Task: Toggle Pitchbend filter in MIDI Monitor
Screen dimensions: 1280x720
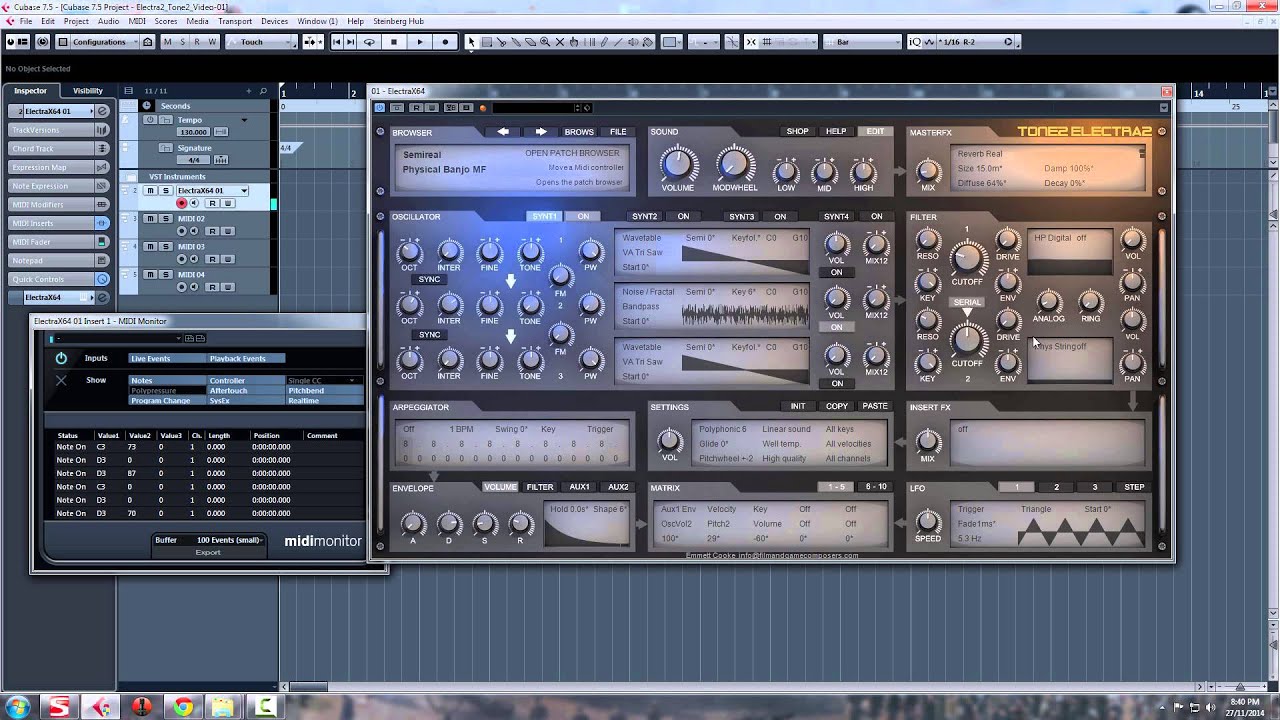Action: (324, 391)
